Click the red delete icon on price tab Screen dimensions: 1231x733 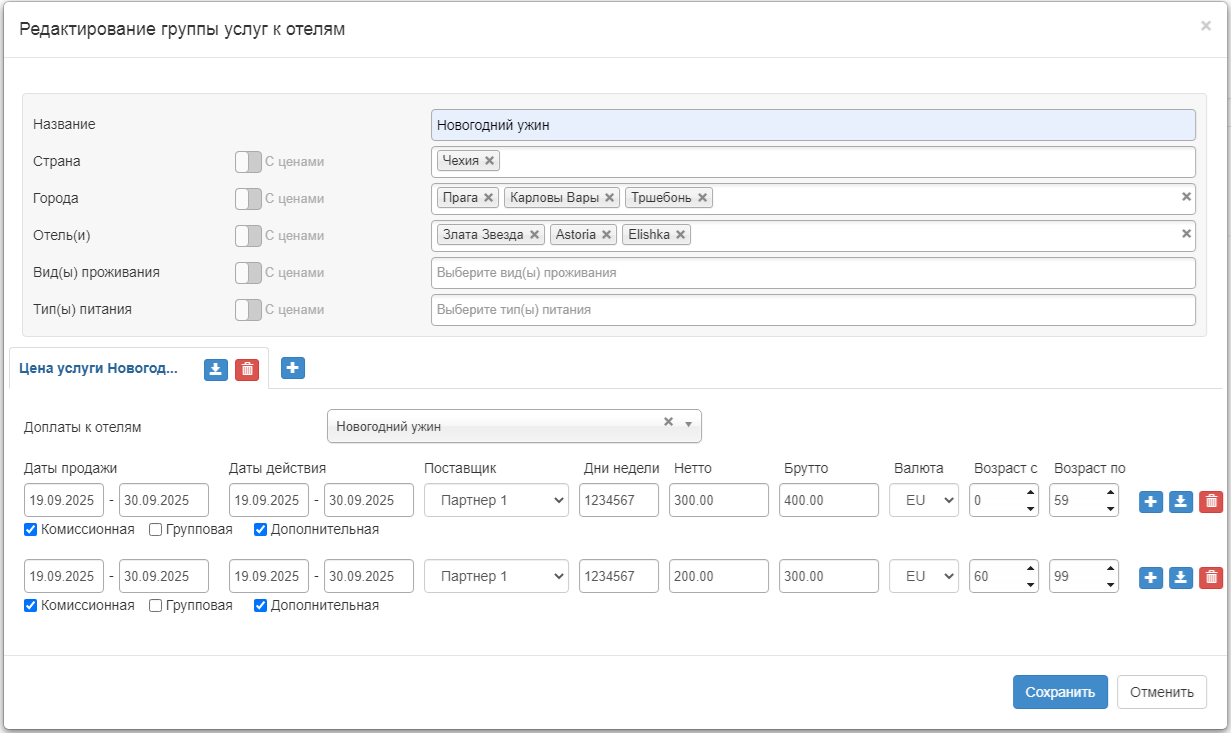(x=247, y=369)
